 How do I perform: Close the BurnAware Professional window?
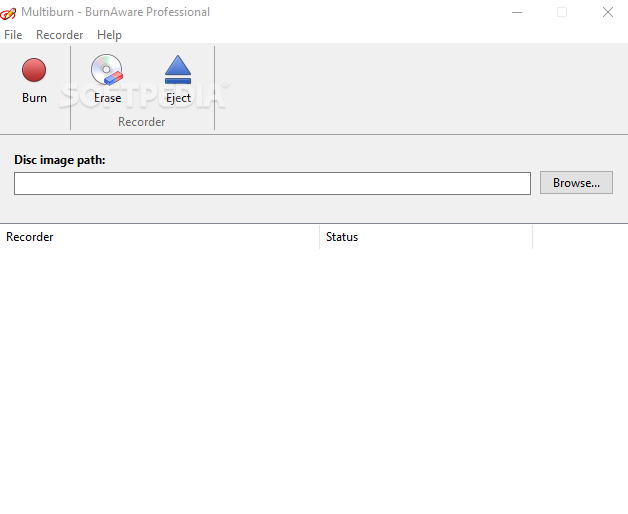pos(608,12)
